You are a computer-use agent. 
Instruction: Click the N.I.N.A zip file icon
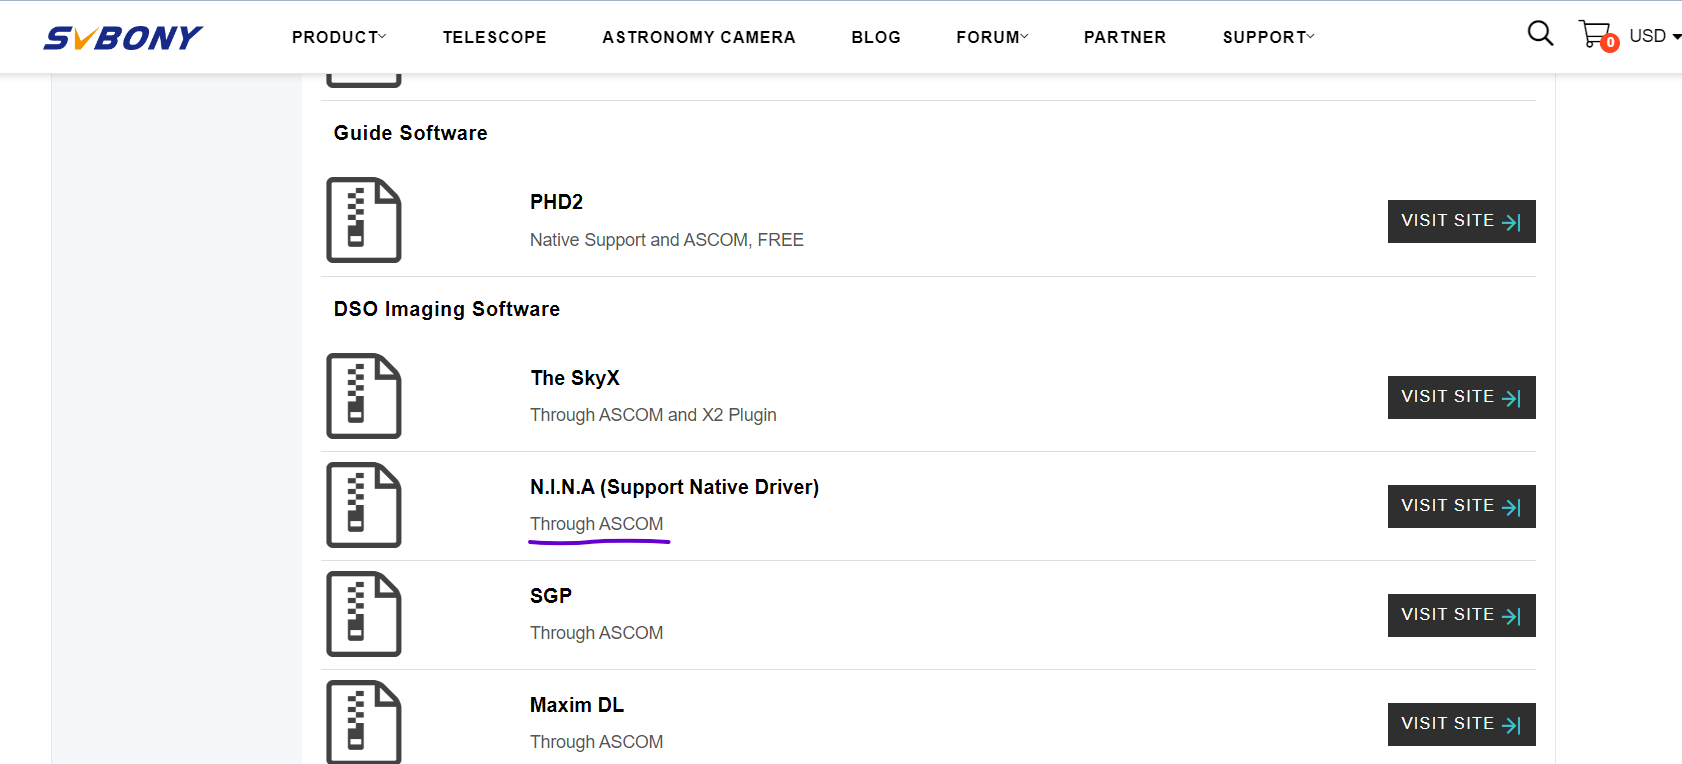(364, 505)
